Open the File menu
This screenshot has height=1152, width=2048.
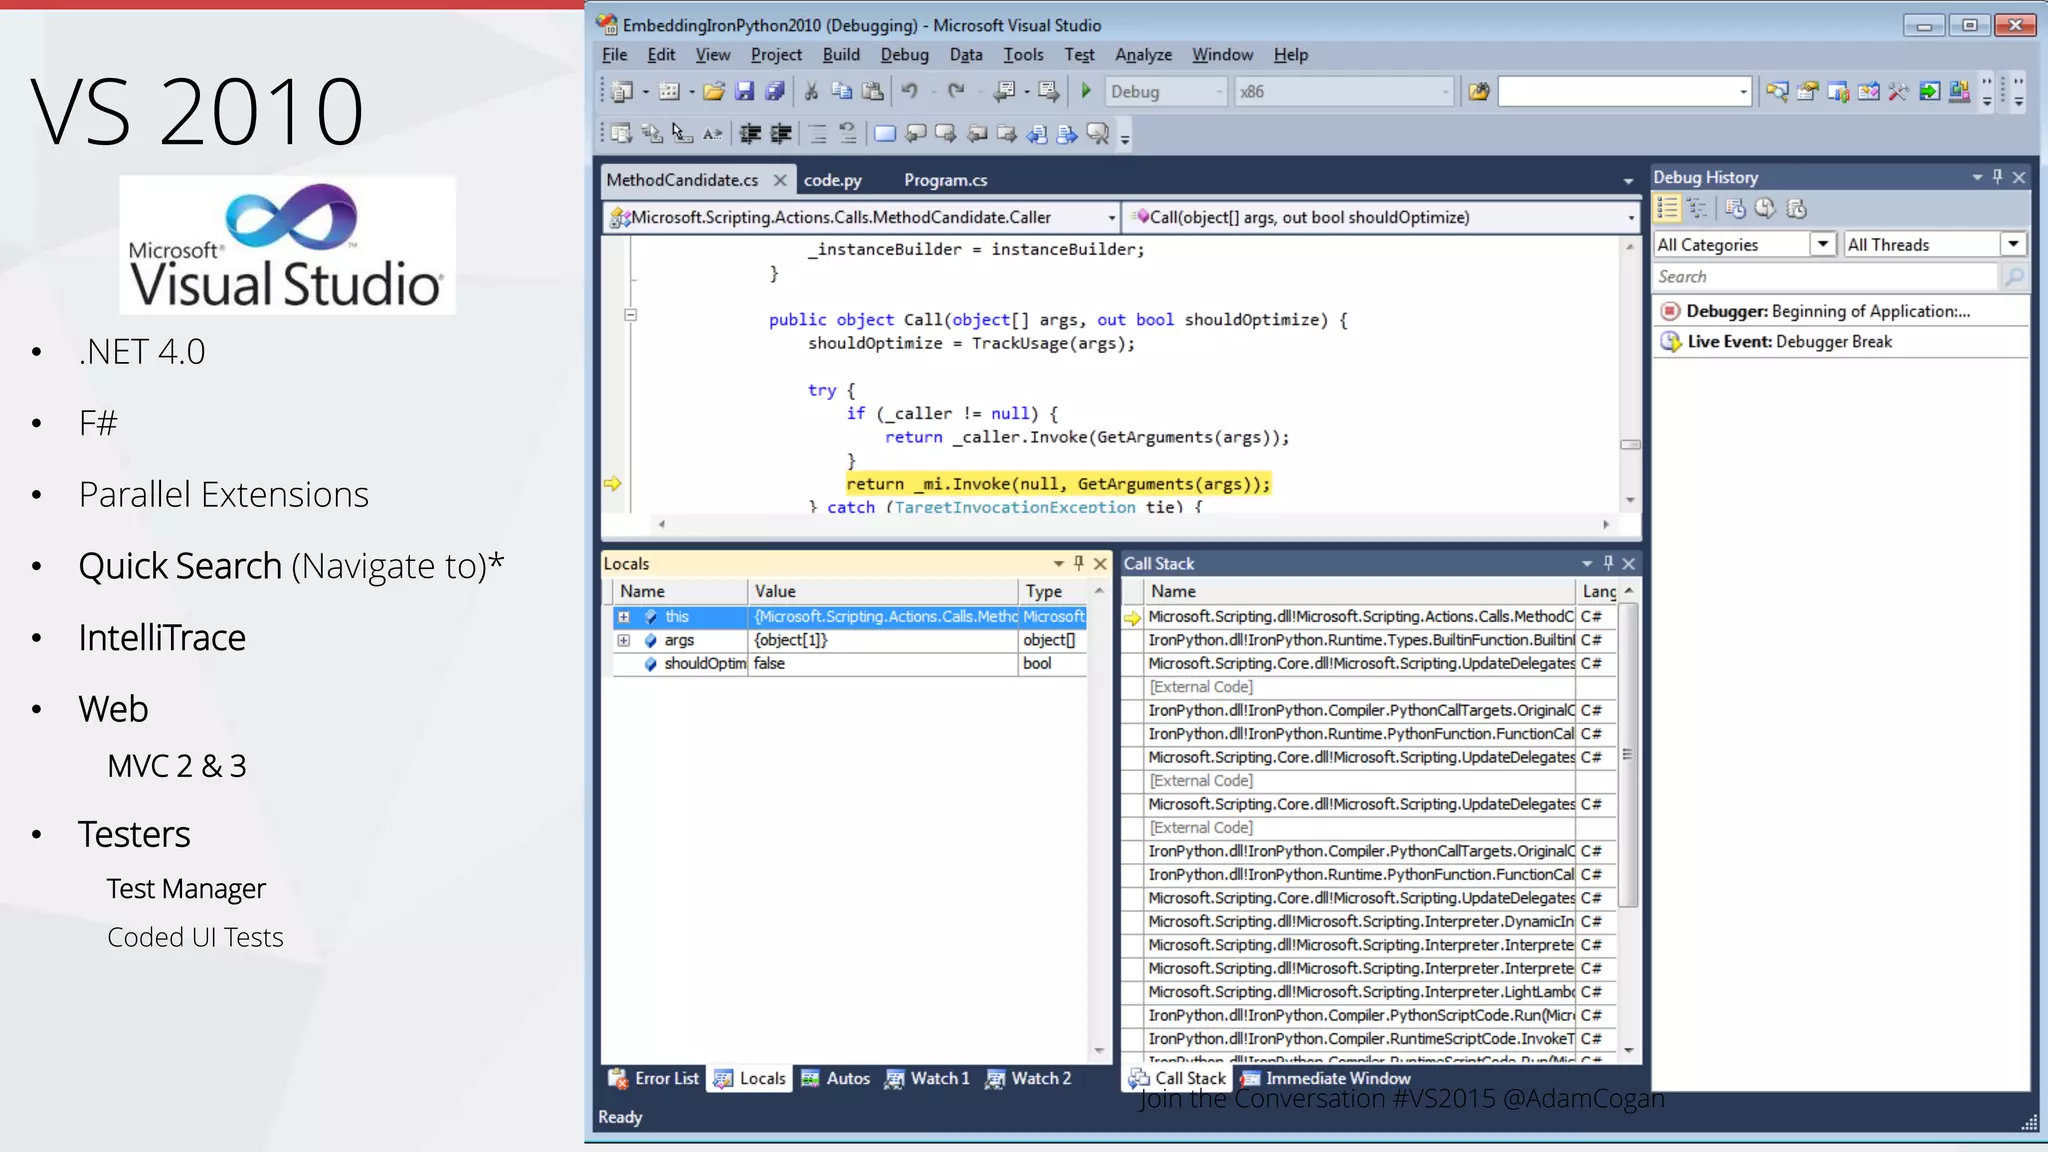click(615, 55)
